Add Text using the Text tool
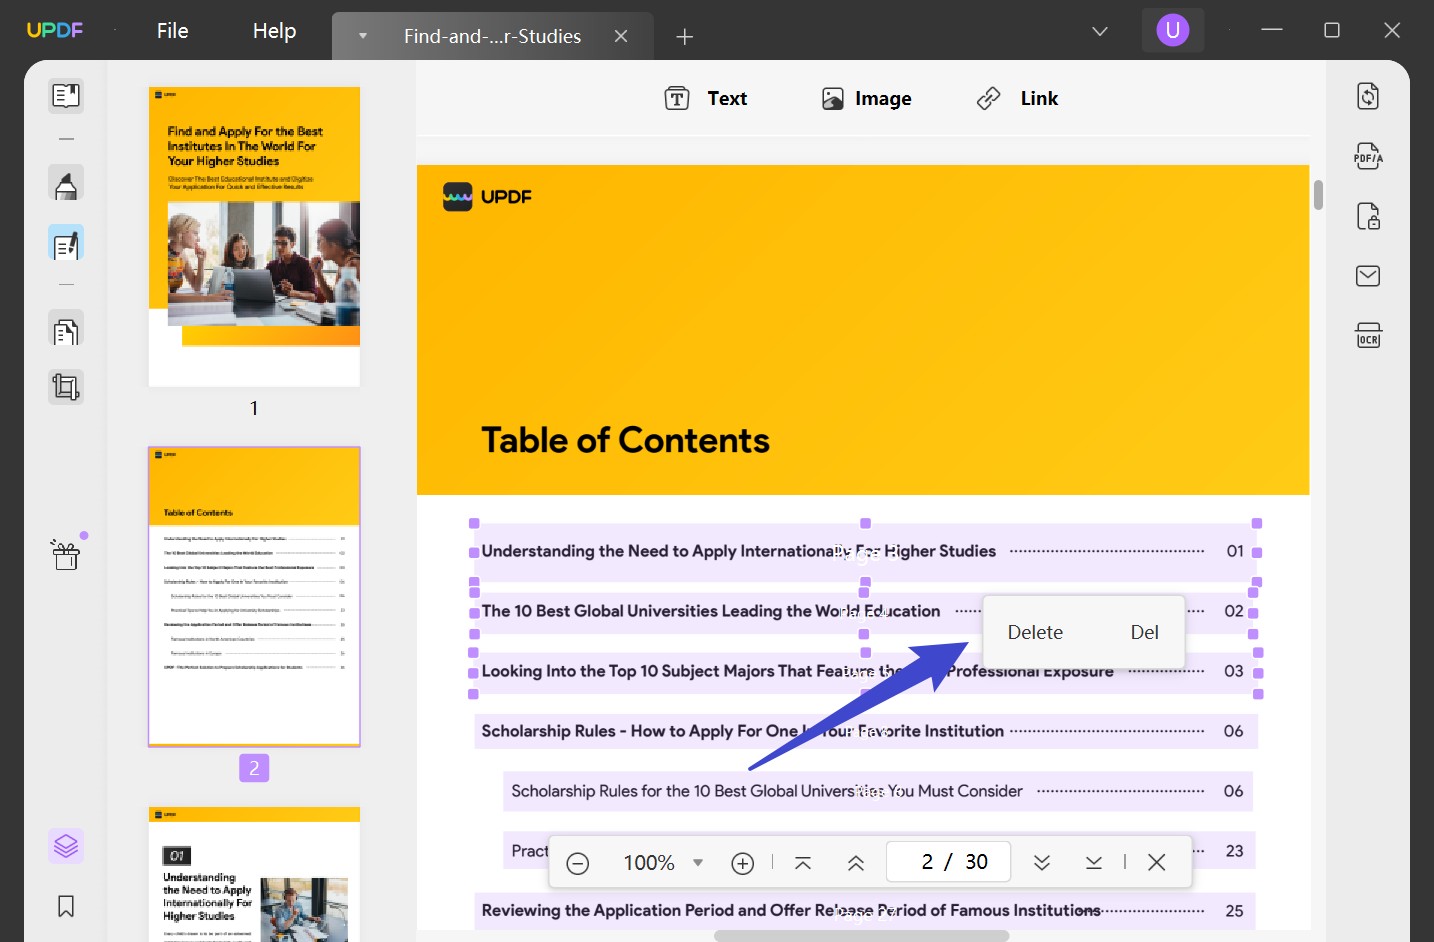 [706, 98]
